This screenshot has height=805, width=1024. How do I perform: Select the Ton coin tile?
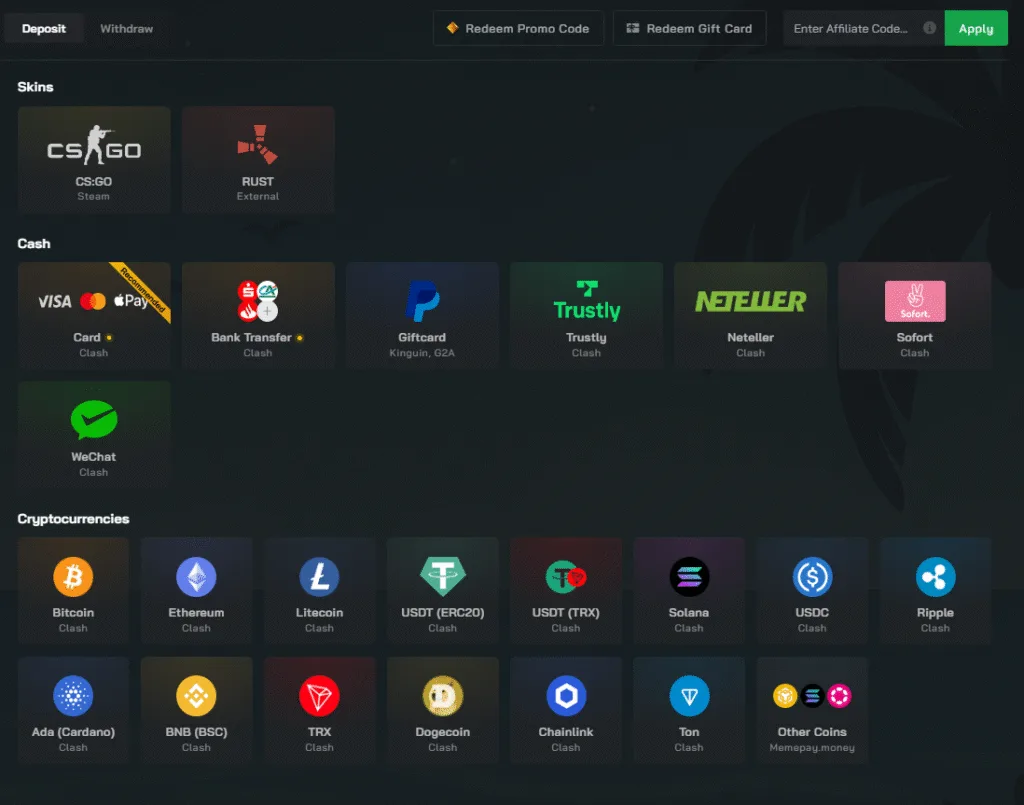689,710
